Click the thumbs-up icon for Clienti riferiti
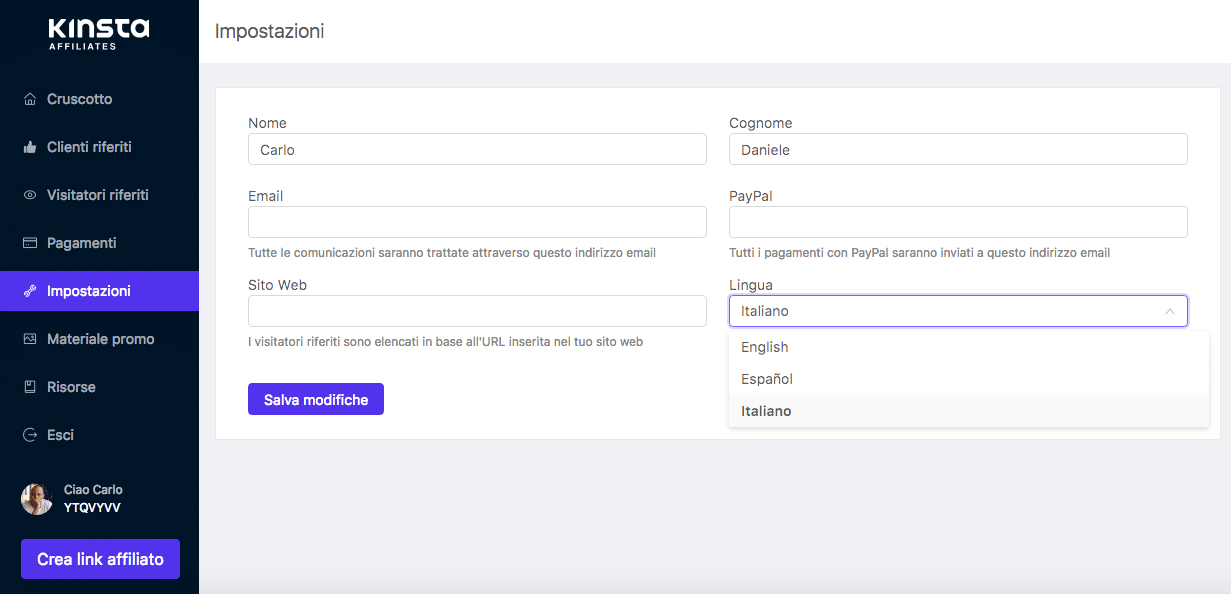Viewport: 1231px width, 594px height. tap(29, 147)
